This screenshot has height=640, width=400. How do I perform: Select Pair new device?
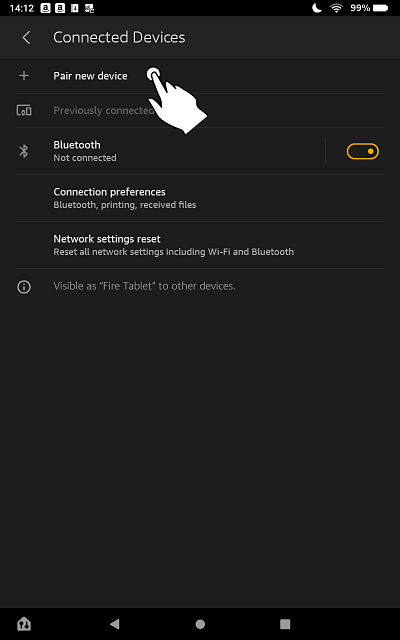(200, 76)
